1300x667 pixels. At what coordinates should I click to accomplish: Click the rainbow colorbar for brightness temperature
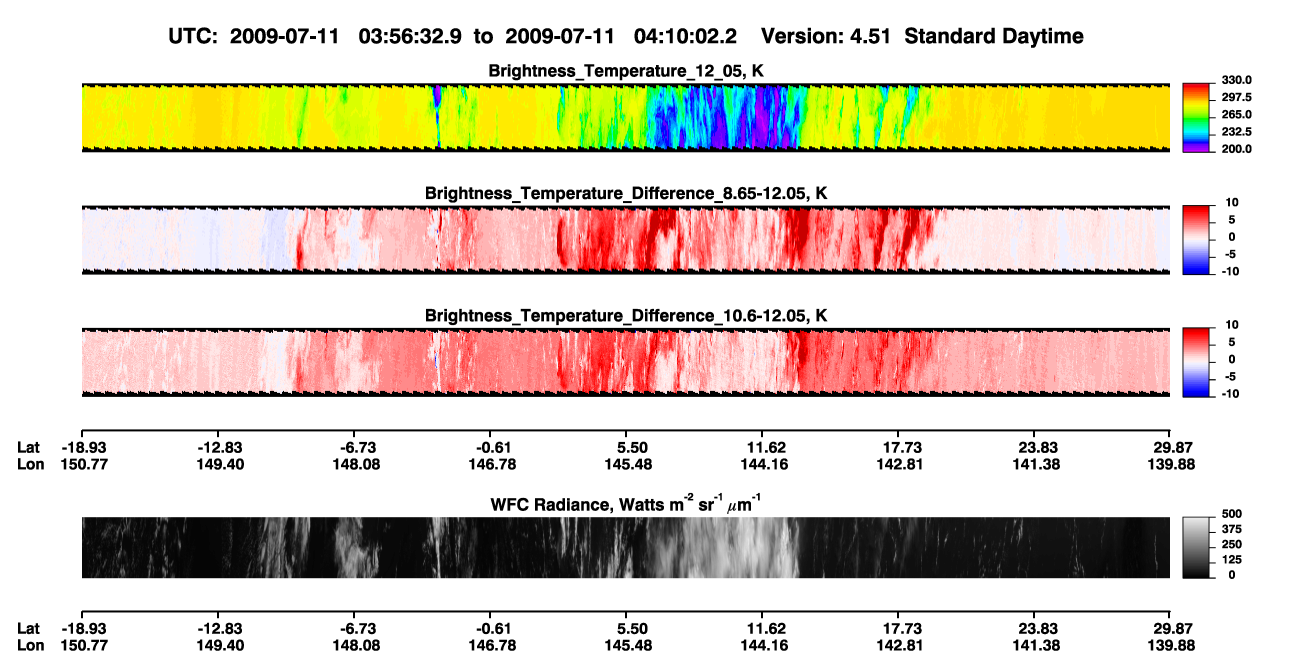coord(1197,117)
